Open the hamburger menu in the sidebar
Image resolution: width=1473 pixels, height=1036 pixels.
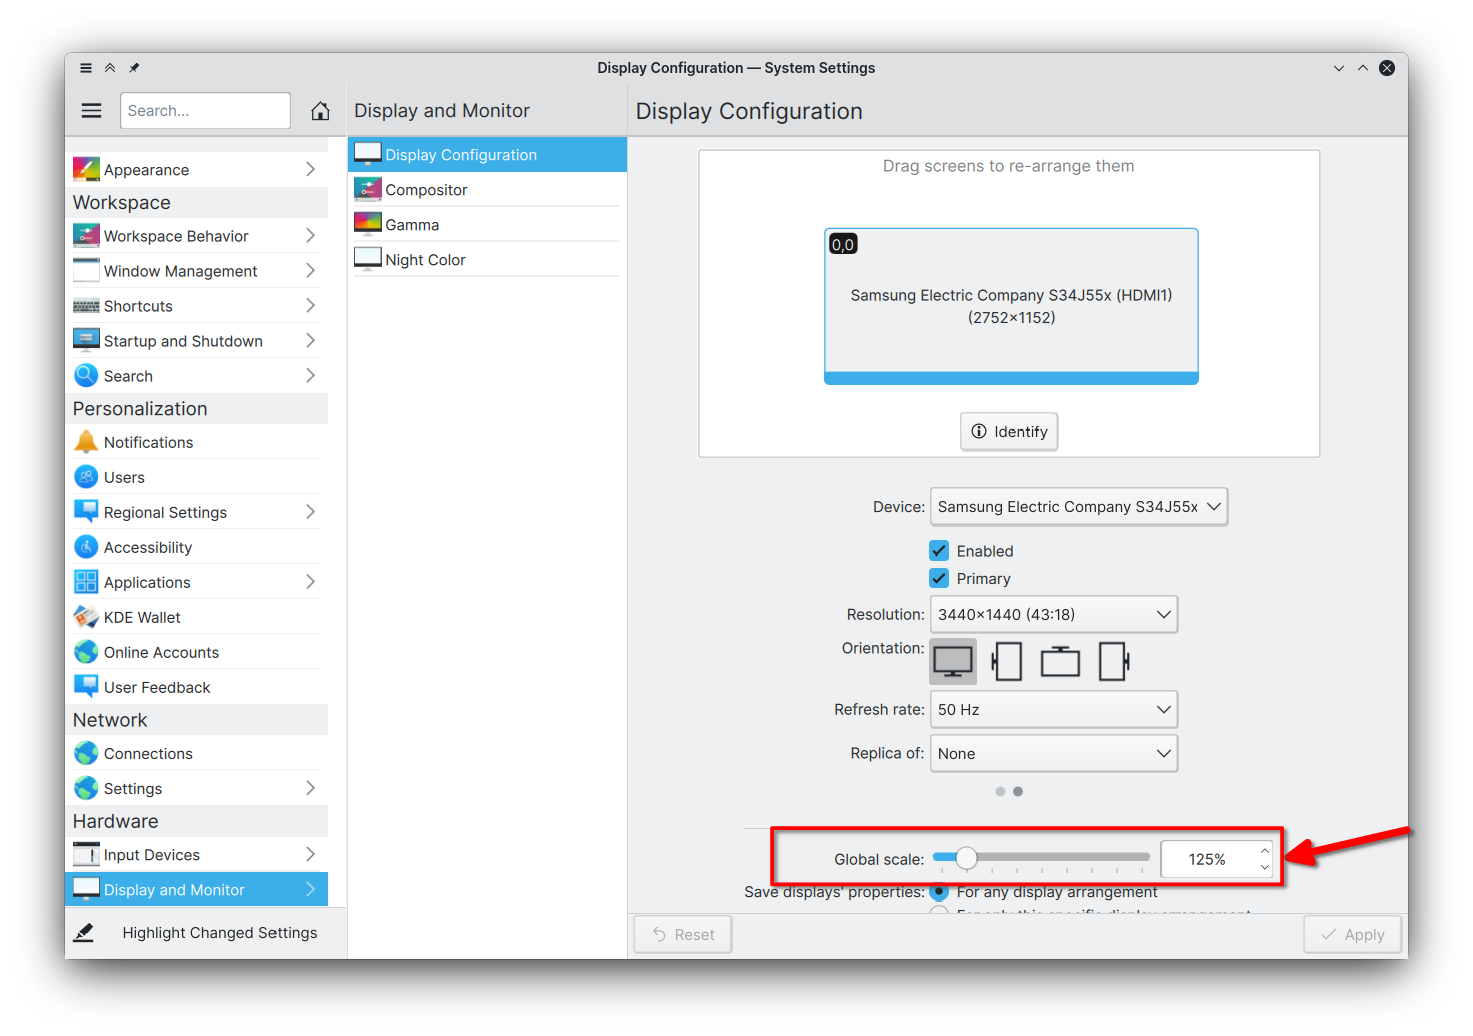pyautogui.click(x=91, y=110)
